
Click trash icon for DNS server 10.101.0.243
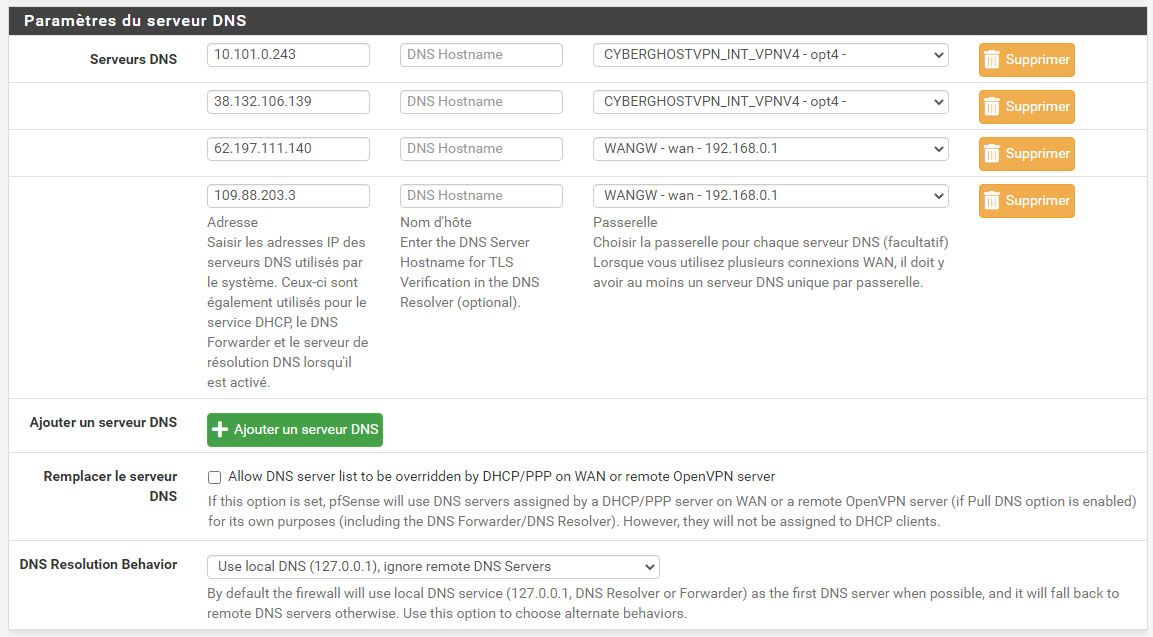[992, 60]
